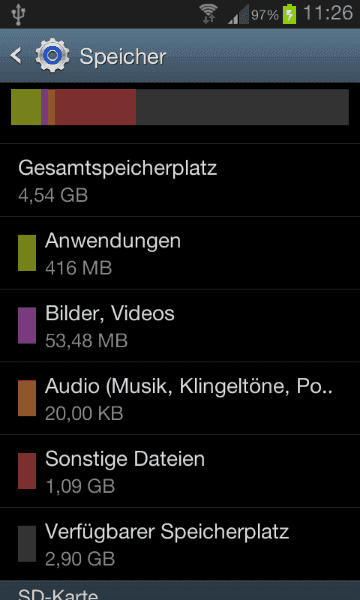
Task: Tap the 97% battery percentage text
Action: (x=265, y=15)
